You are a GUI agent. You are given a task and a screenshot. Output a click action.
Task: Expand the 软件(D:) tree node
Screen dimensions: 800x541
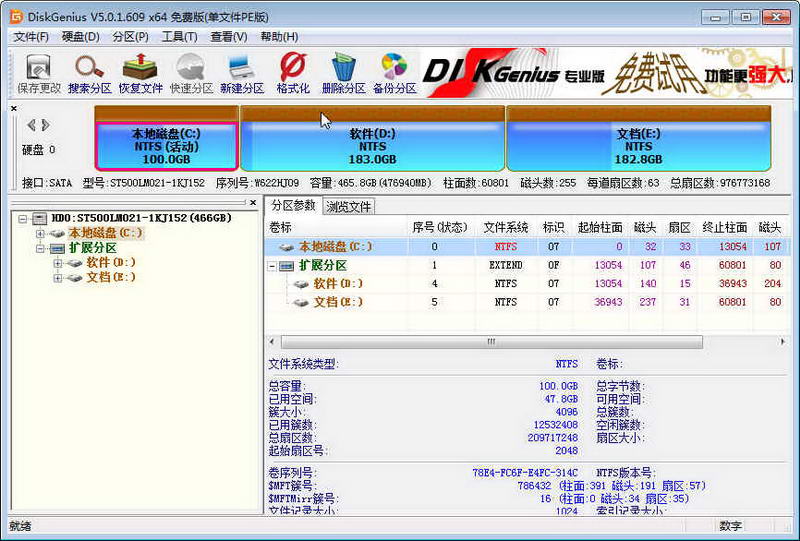click(x=58, y=263)
